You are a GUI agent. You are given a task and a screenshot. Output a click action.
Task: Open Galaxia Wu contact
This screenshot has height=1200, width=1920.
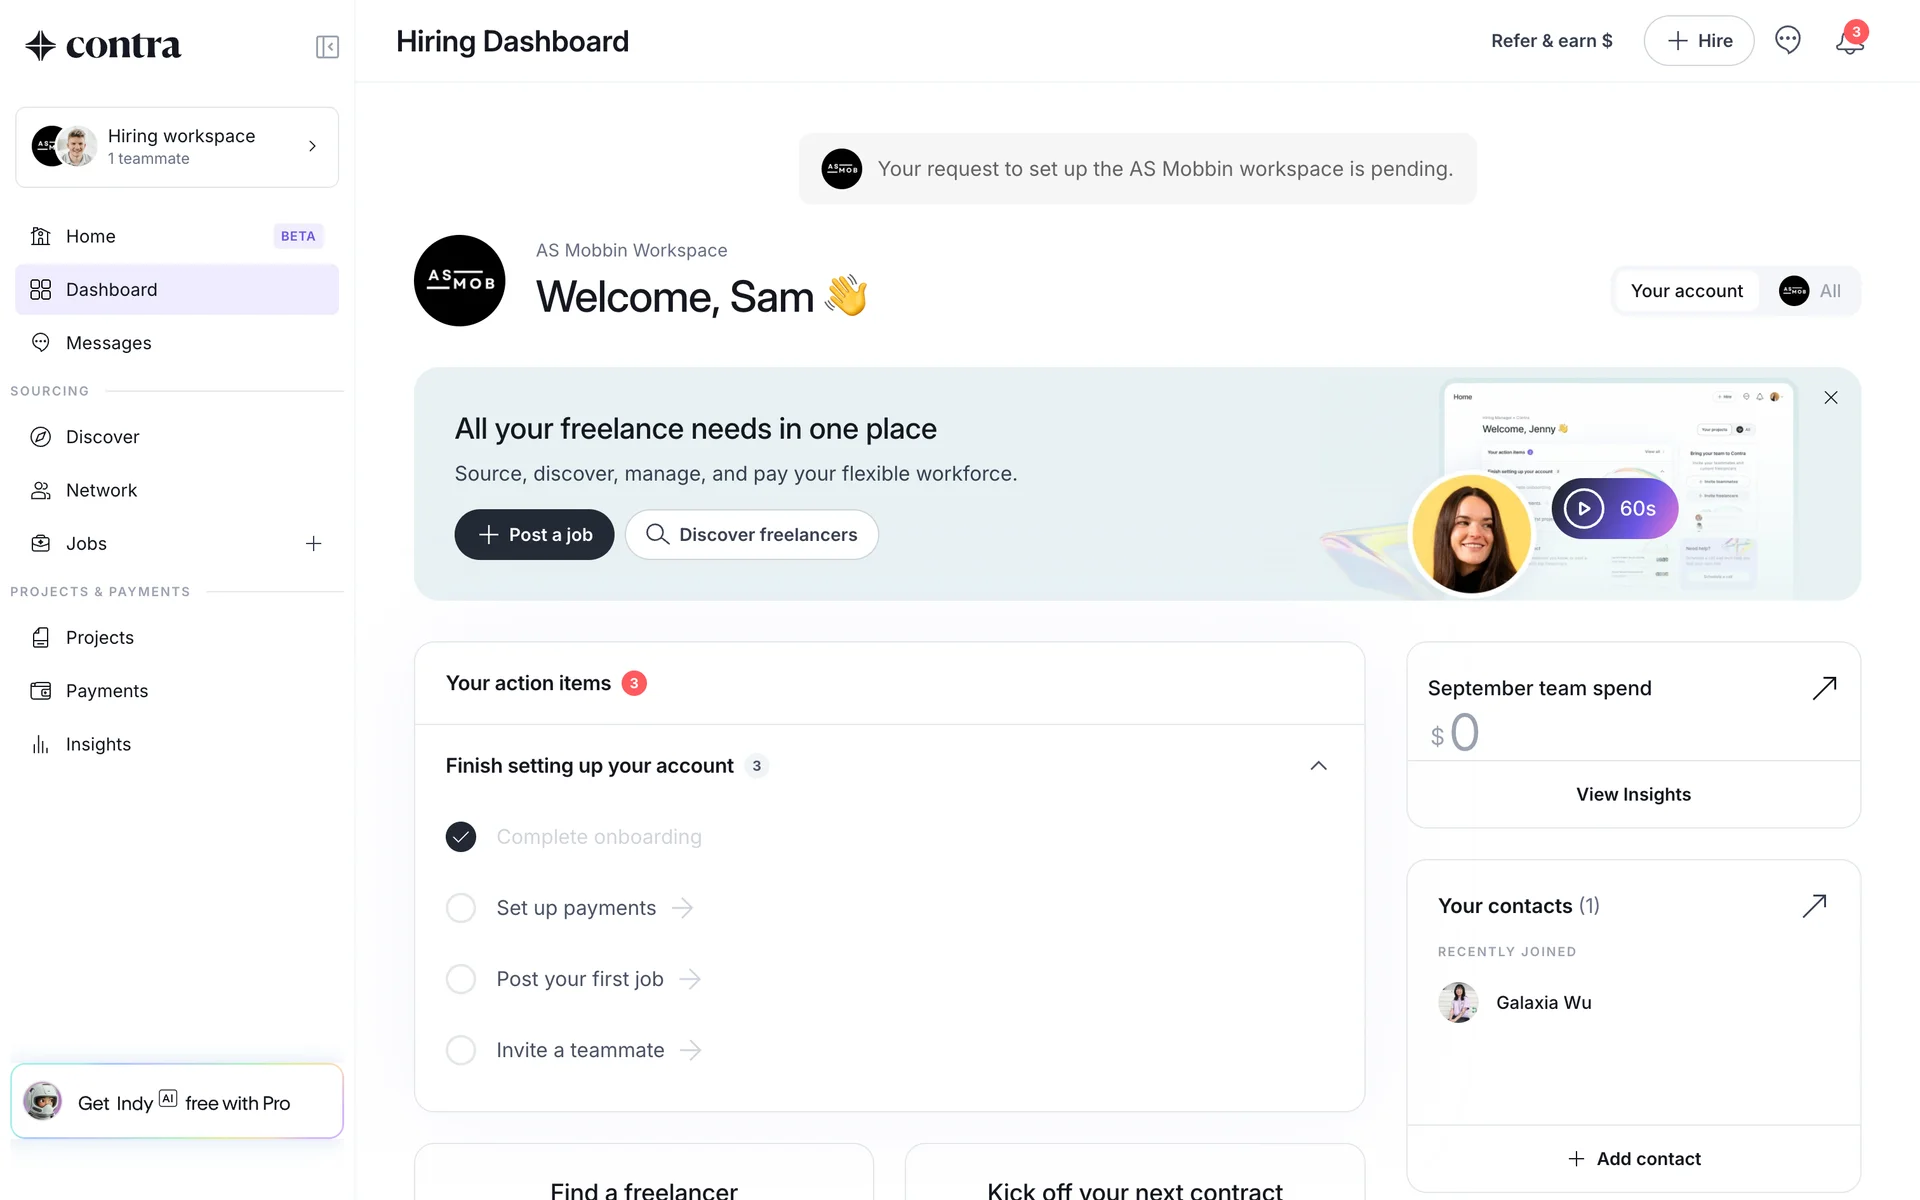pyautogui.click(x=1542, y=1003)
